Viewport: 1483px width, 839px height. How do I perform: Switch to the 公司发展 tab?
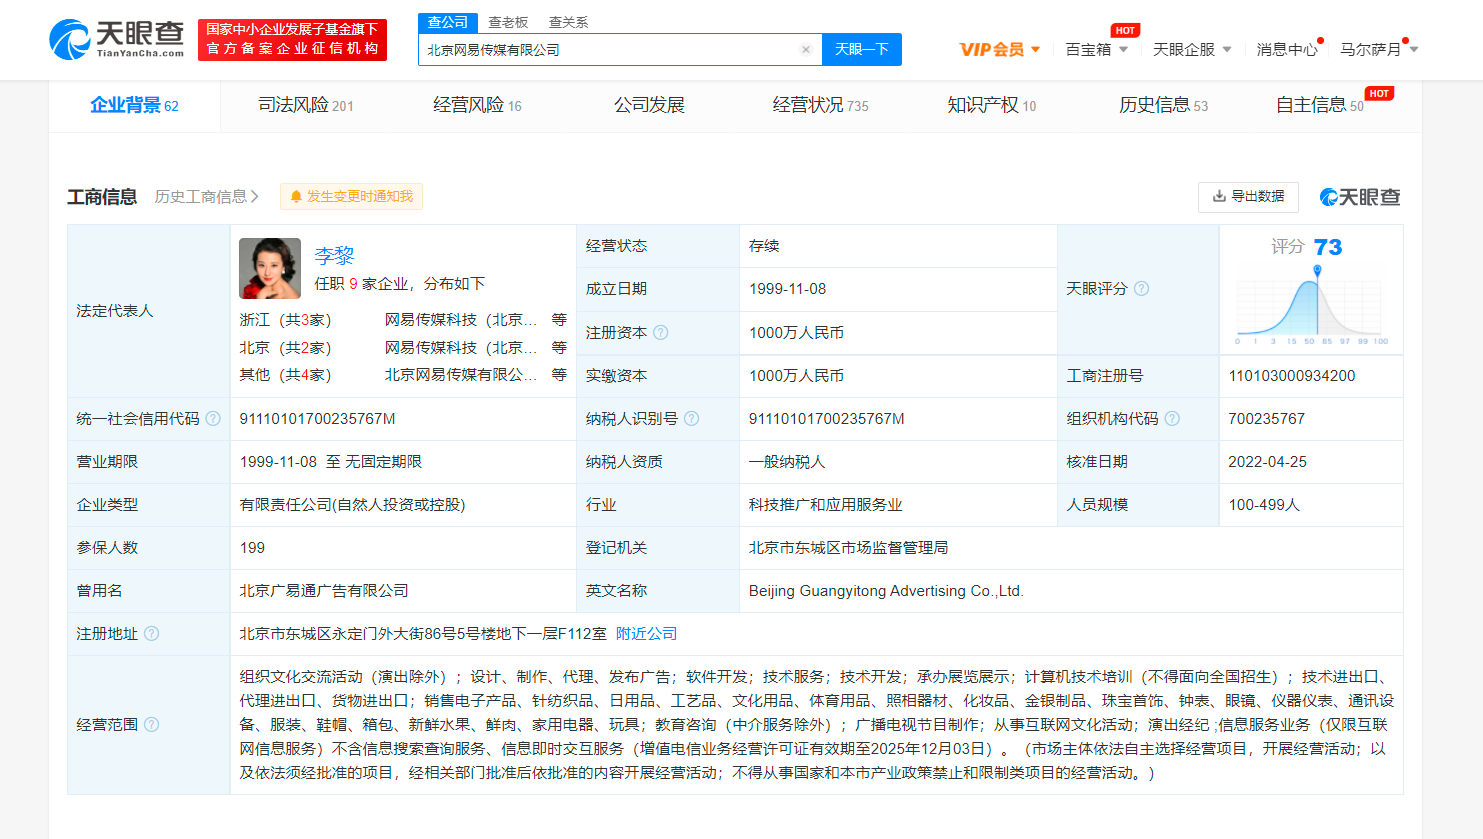(649, 105)
